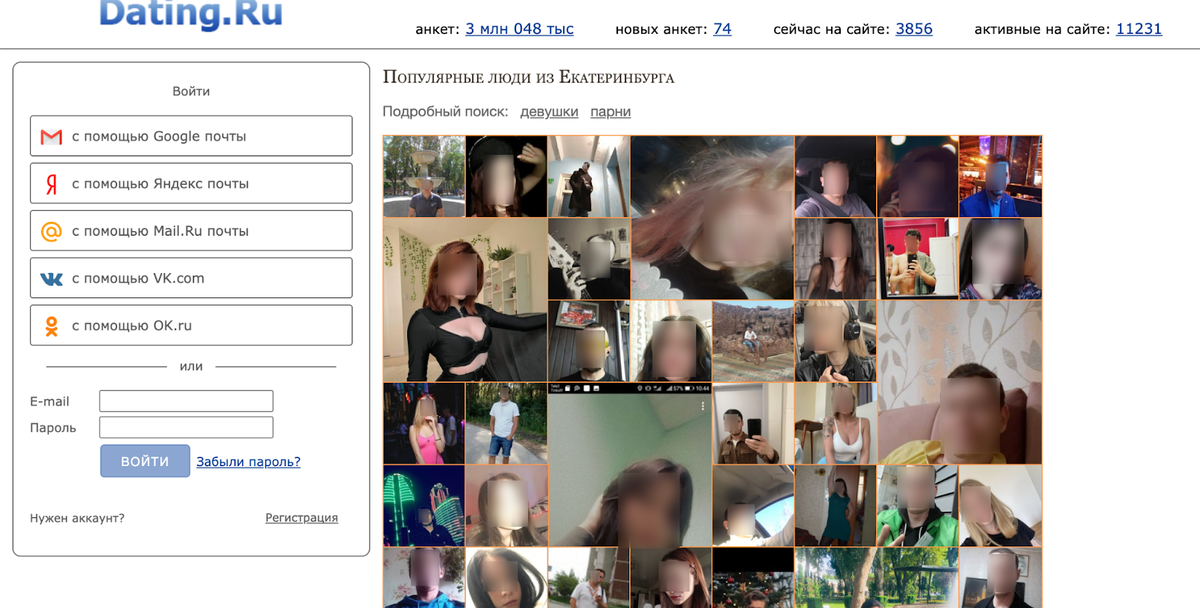Focus the E-mail input field
This screenshot has height=608, width=1200.
tap(186, 401)
